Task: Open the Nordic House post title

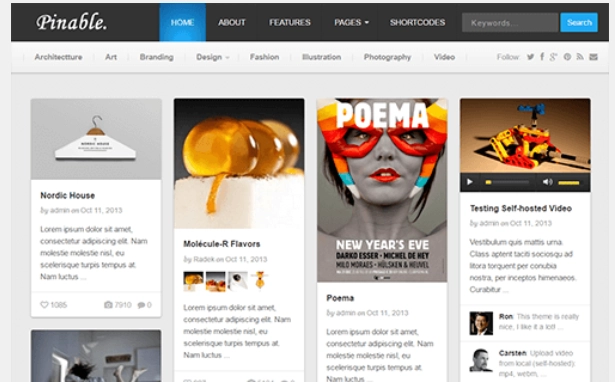Action: pyautogui.click(x=67, y=195)
